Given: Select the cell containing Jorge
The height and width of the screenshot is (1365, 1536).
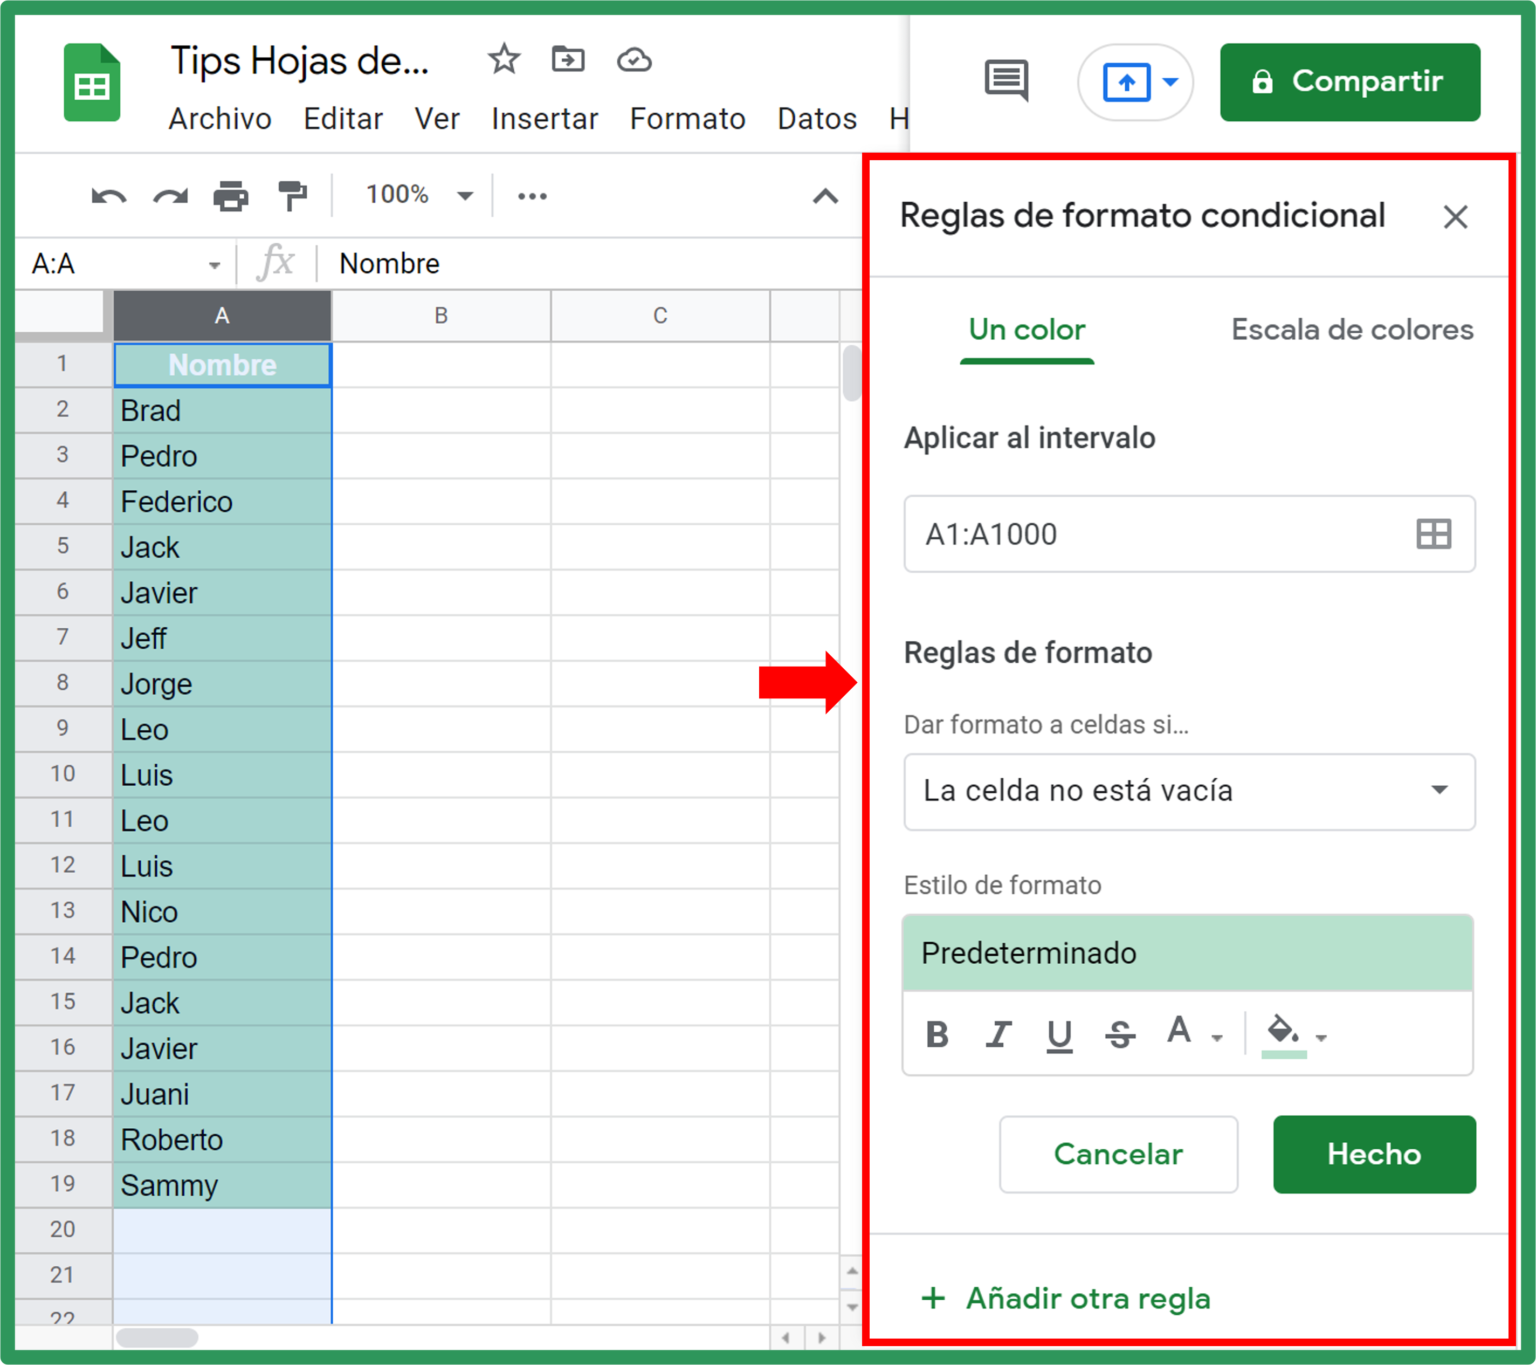Looking at the screenshot, I should [222, 684].
